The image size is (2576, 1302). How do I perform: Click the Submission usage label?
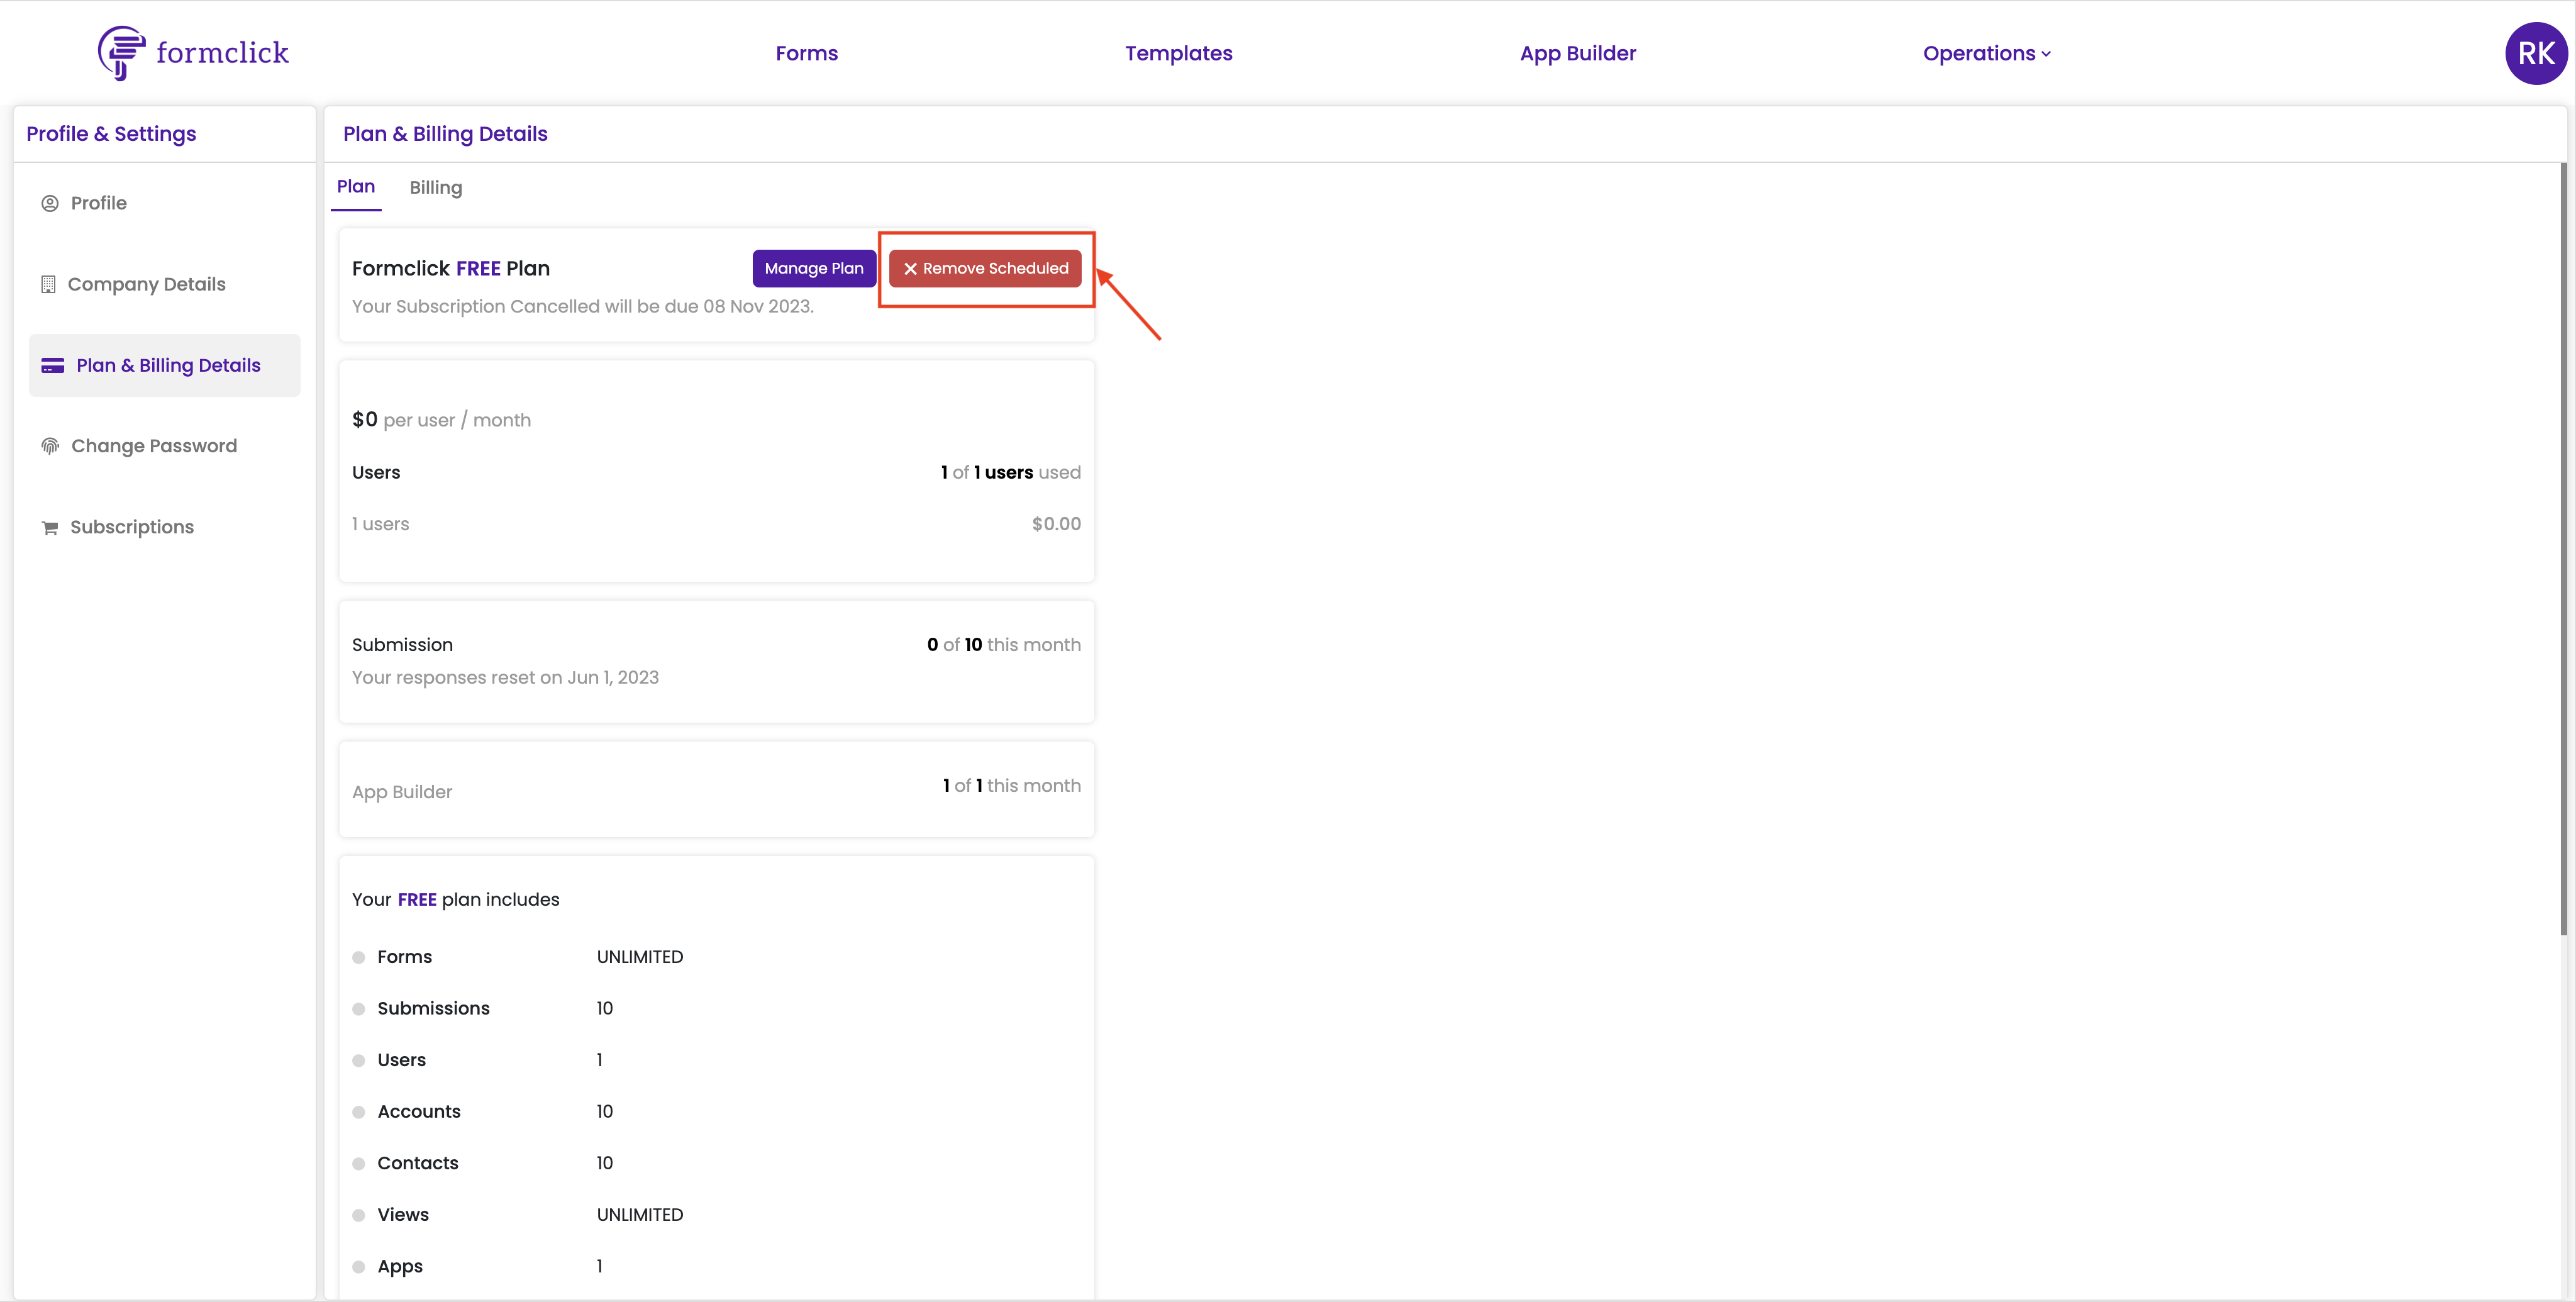[402, 644]
